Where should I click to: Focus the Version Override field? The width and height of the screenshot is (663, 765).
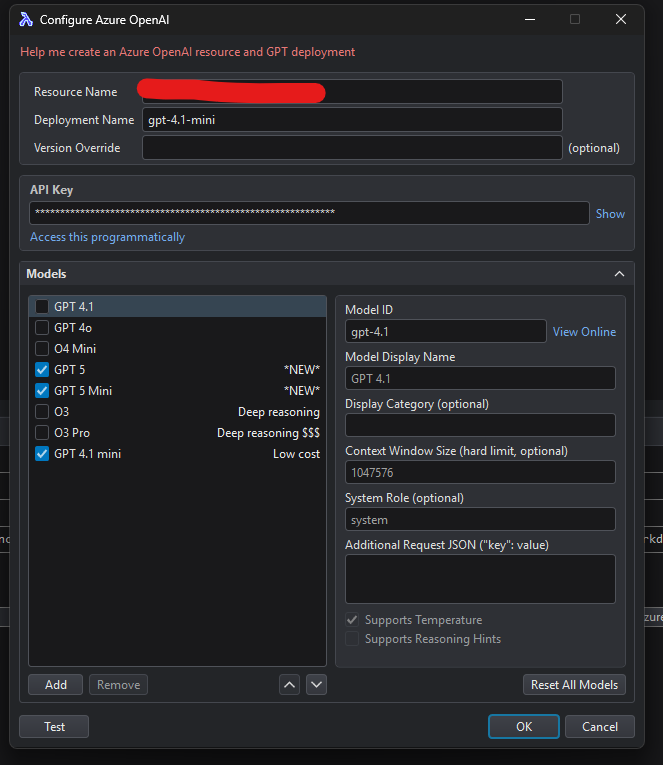pyautogui.click(x=352, y=148)
